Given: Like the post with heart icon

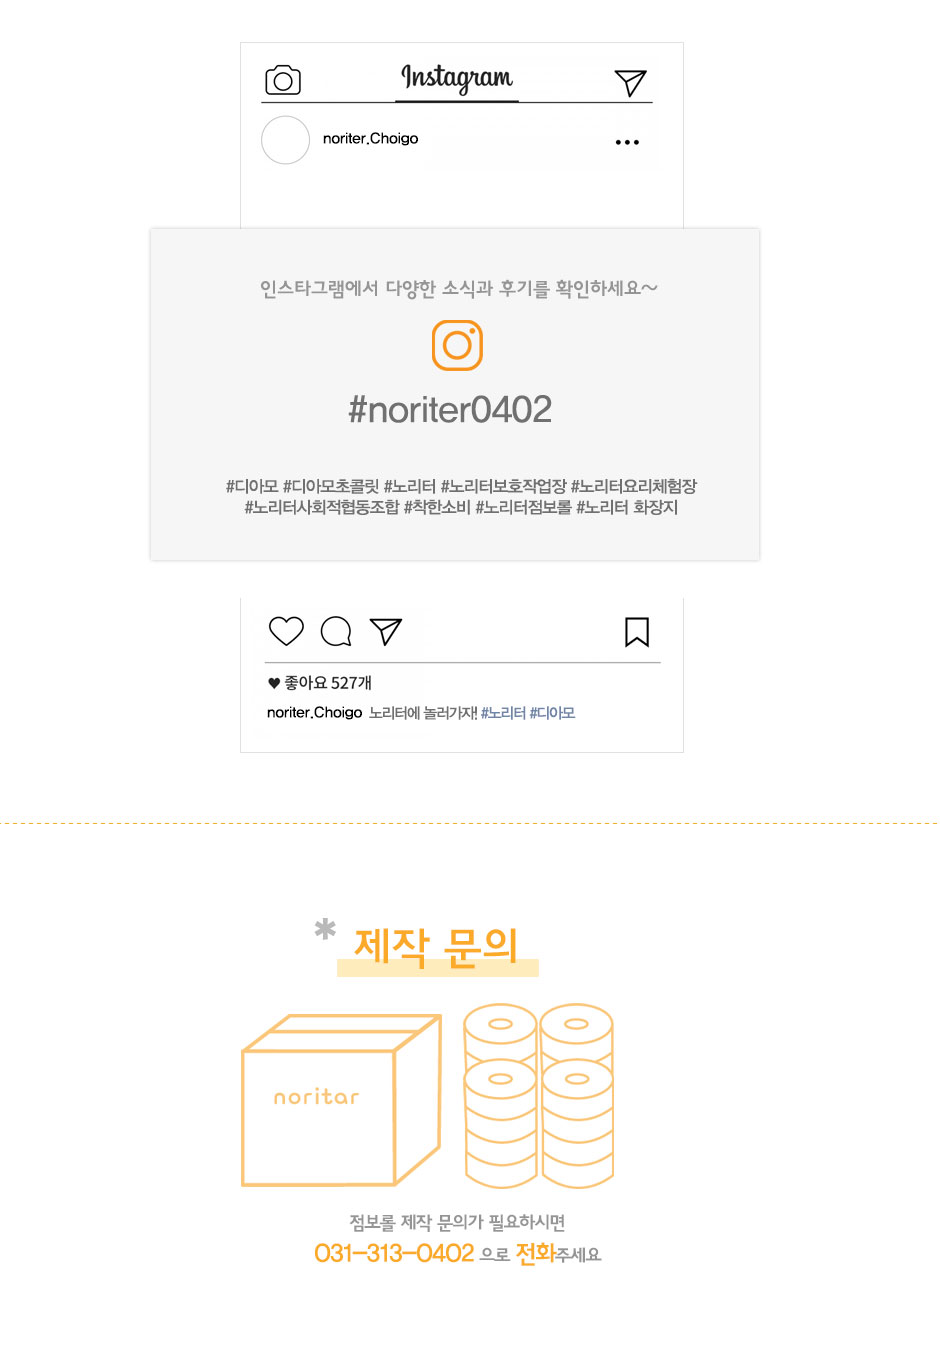Looking at the screenshot, I should click(286, 631).
